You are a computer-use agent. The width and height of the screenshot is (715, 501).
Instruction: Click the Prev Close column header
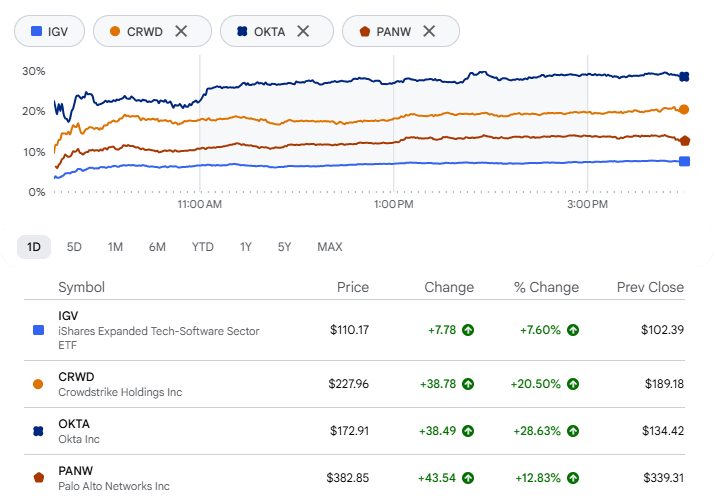[x=650, y=287]
